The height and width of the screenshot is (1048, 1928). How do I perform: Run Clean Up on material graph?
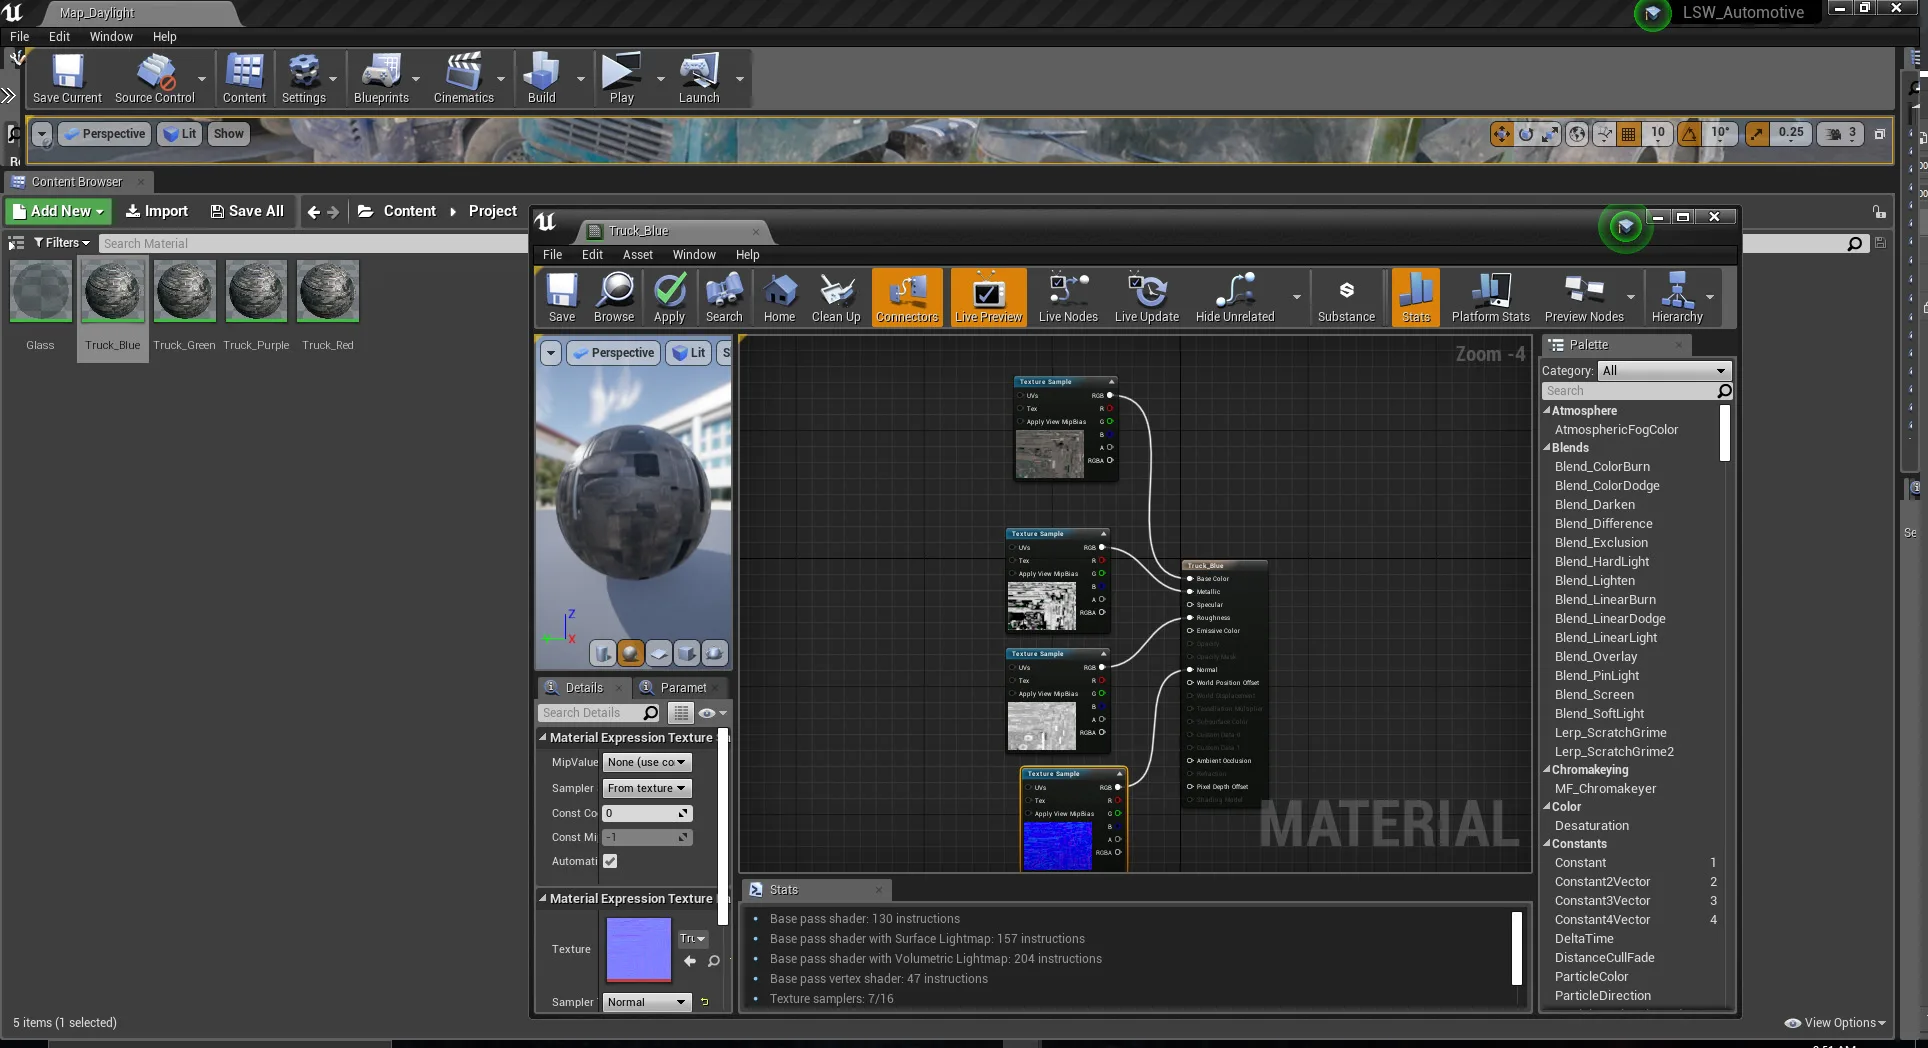(836, 297)
